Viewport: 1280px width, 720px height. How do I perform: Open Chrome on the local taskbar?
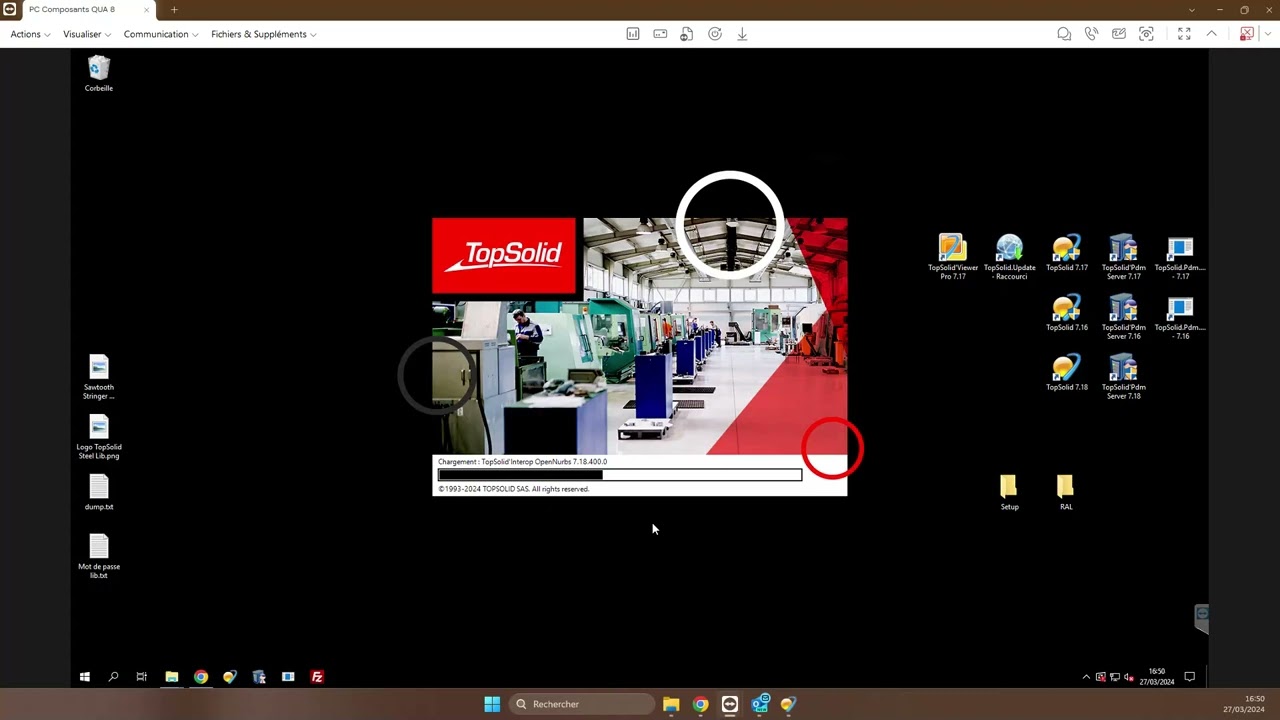coord(700,704)
